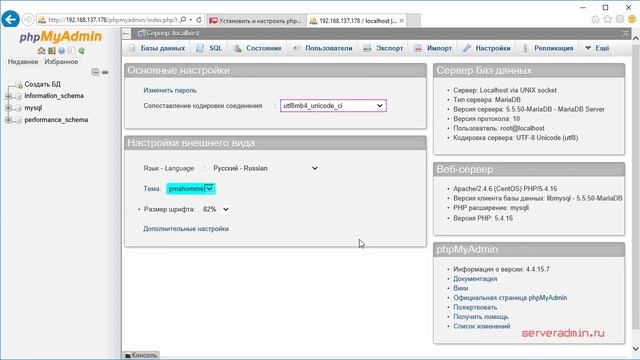The image size is (640, 360).
Task: Reload the navigation panel with the green icon
Action: (x=82, y=51)
